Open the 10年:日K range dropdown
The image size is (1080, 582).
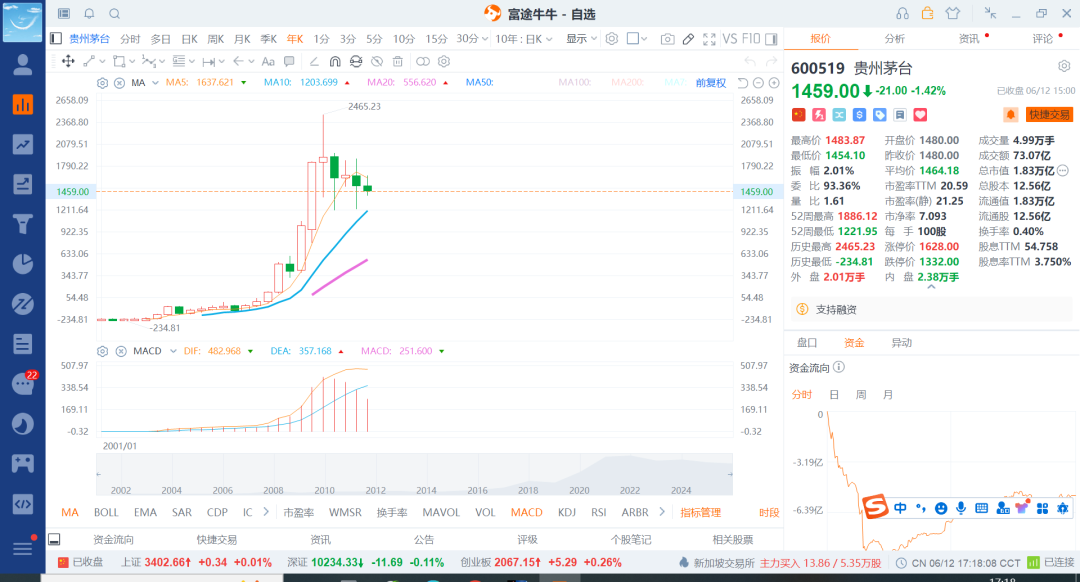(x=524, y=39)
